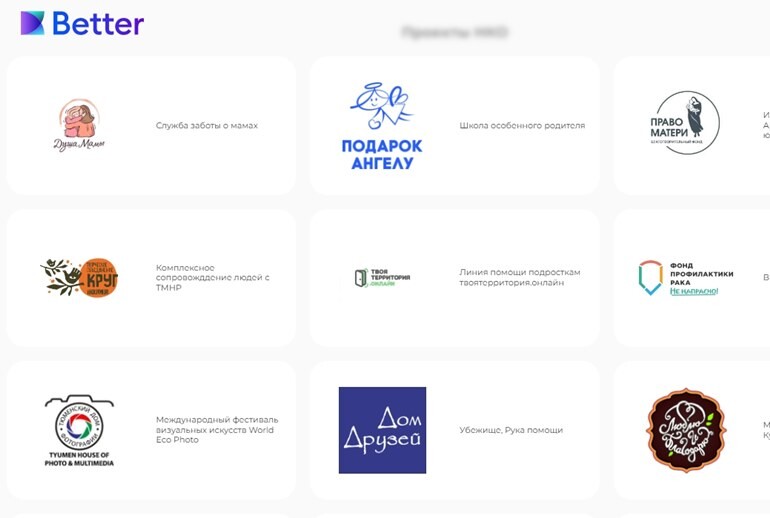Click the Better logo in header
Screen dimensions: 770x518
pyautogui.click(x=82, y=23)
